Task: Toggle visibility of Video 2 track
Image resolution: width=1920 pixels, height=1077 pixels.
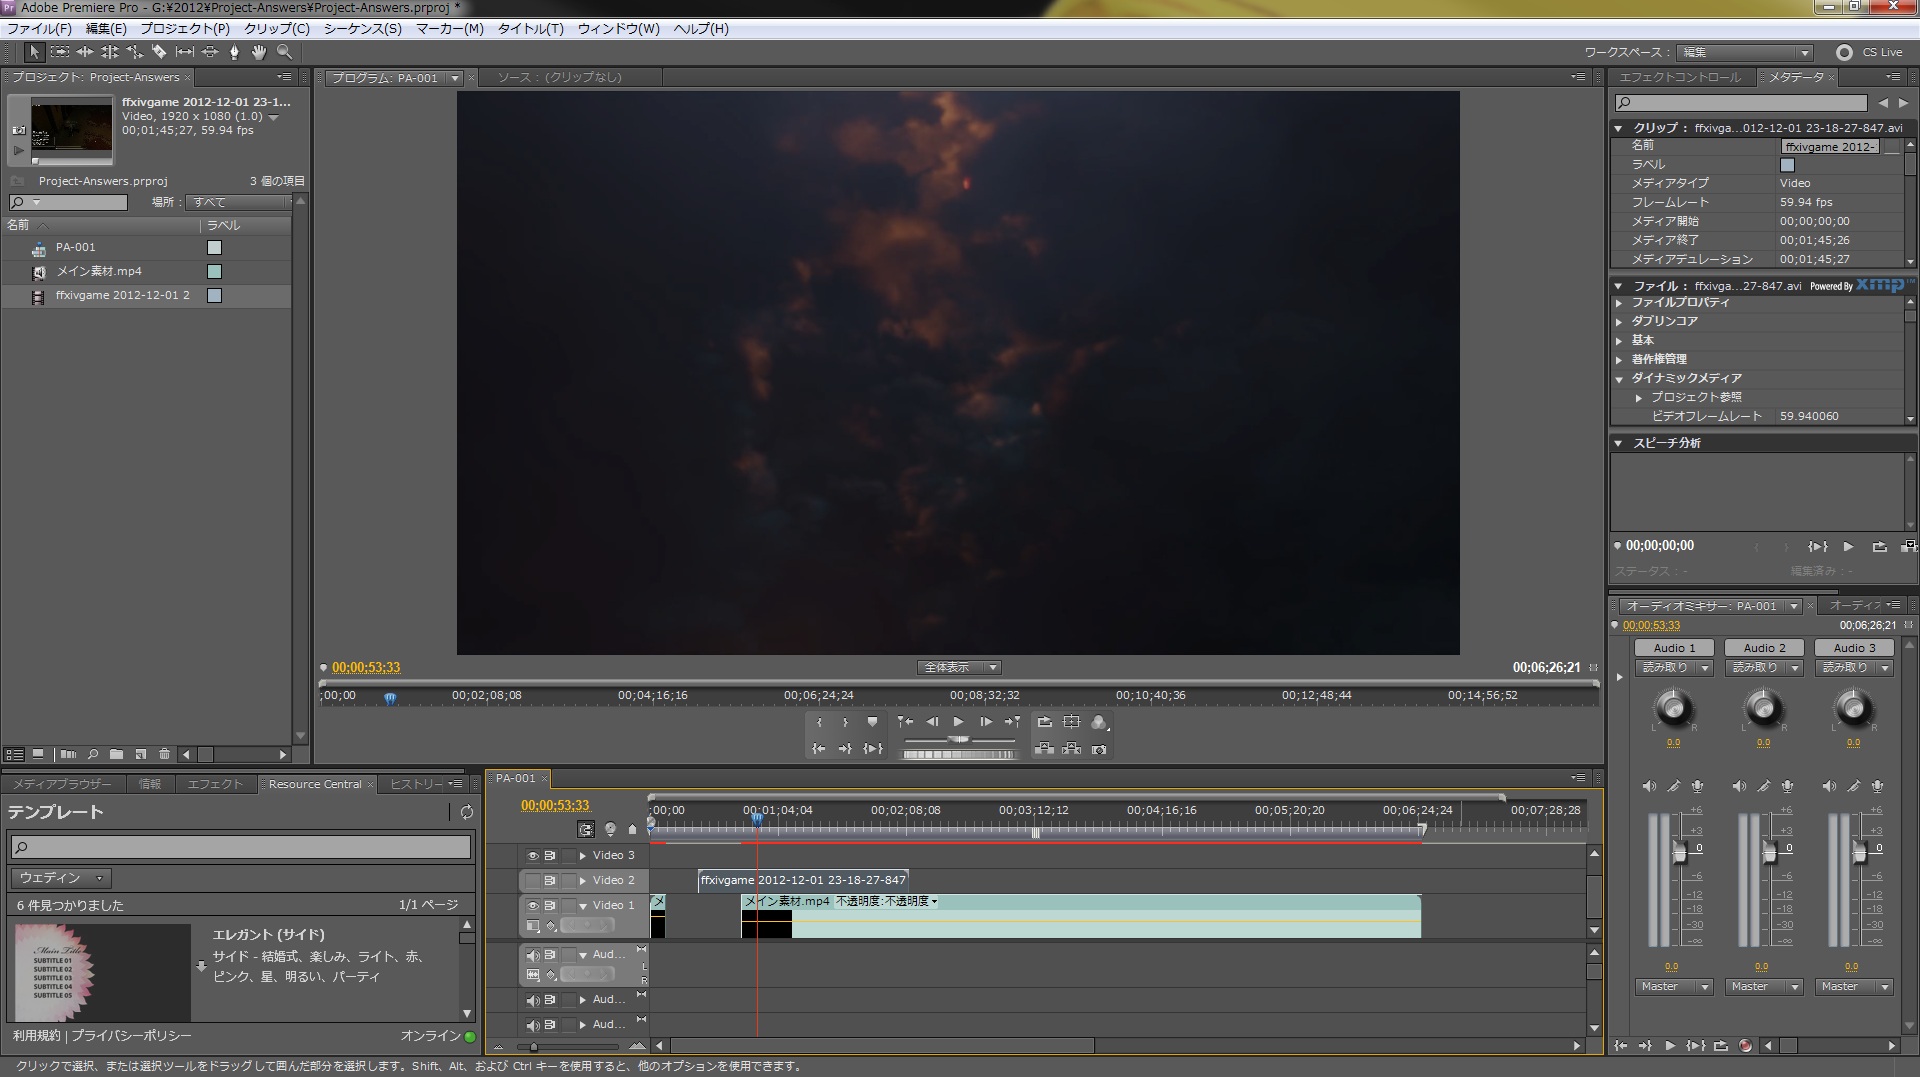Action: click(x=533, y=881)
